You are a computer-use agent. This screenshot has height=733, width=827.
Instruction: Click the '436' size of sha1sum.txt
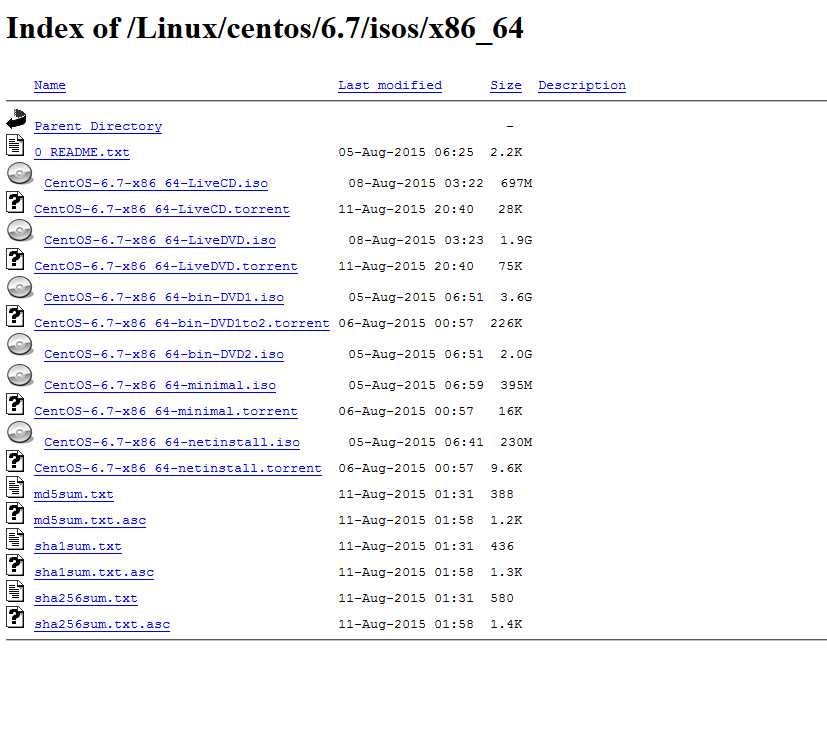[x=502, y=546]
